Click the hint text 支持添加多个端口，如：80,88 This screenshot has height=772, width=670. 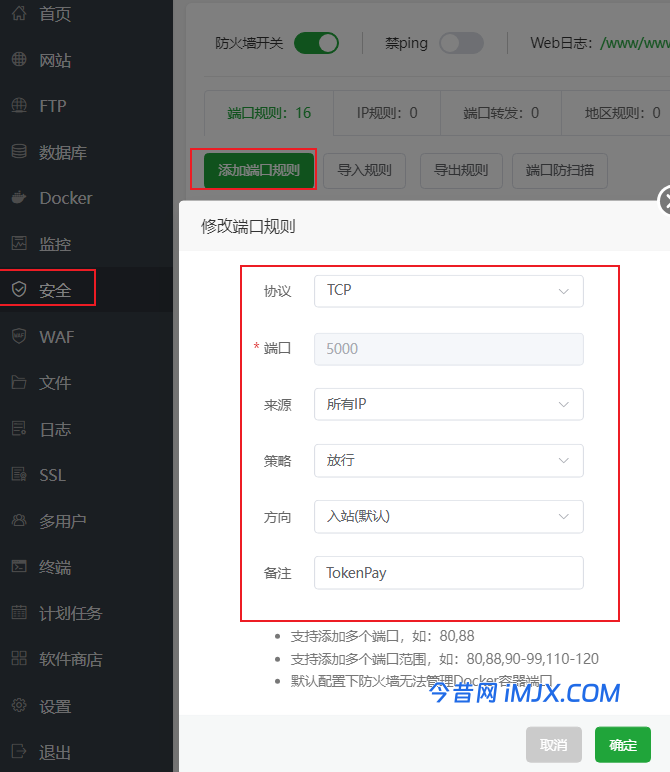[383, 636]
